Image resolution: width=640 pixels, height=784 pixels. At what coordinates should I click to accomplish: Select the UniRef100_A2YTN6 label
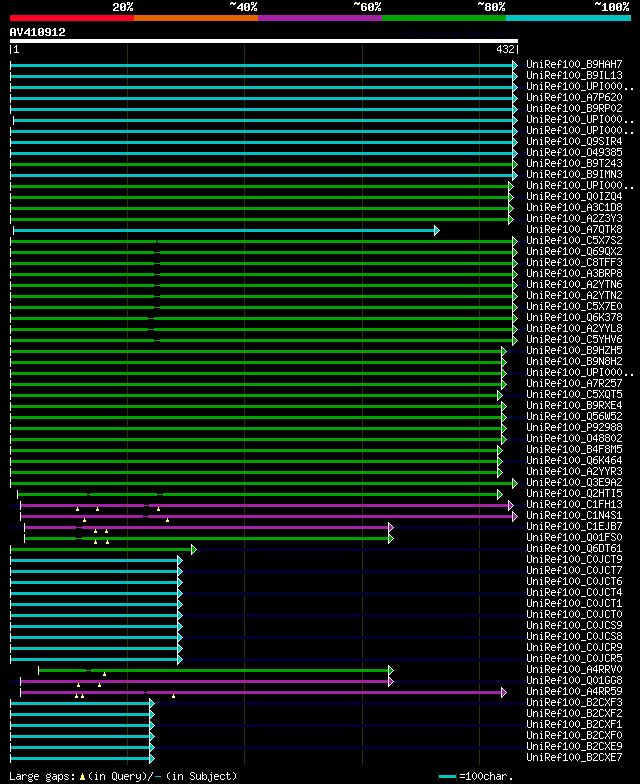tap(574, 284)
